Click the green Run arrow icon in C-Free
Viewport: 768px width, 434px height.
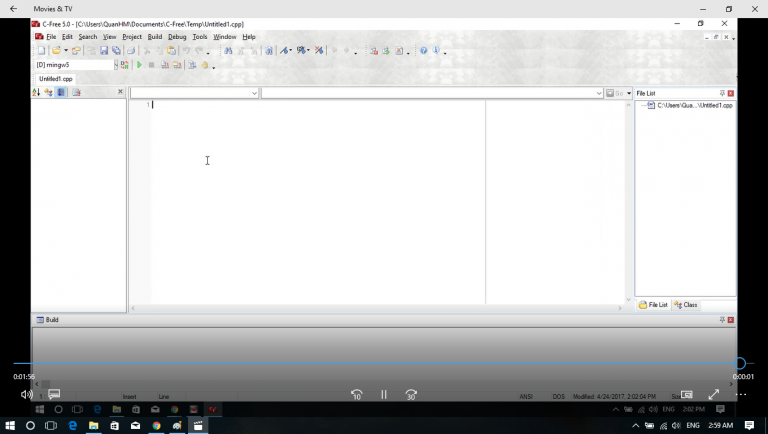140,65
